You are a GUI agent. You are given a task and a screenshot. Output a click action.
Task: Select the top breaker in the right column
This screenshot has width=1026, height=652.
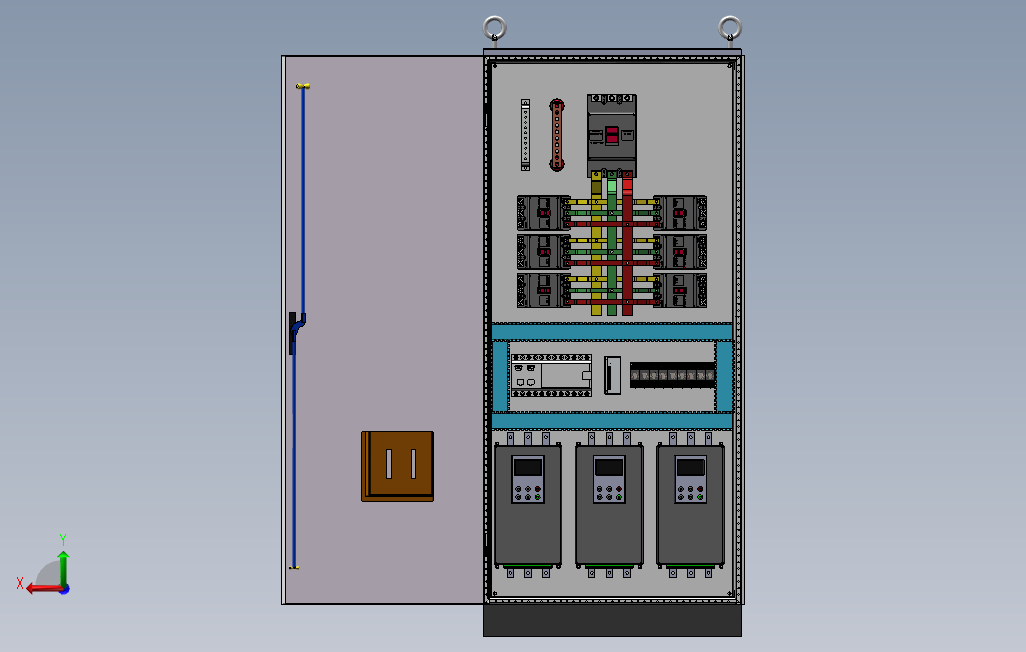coord(681,213)
